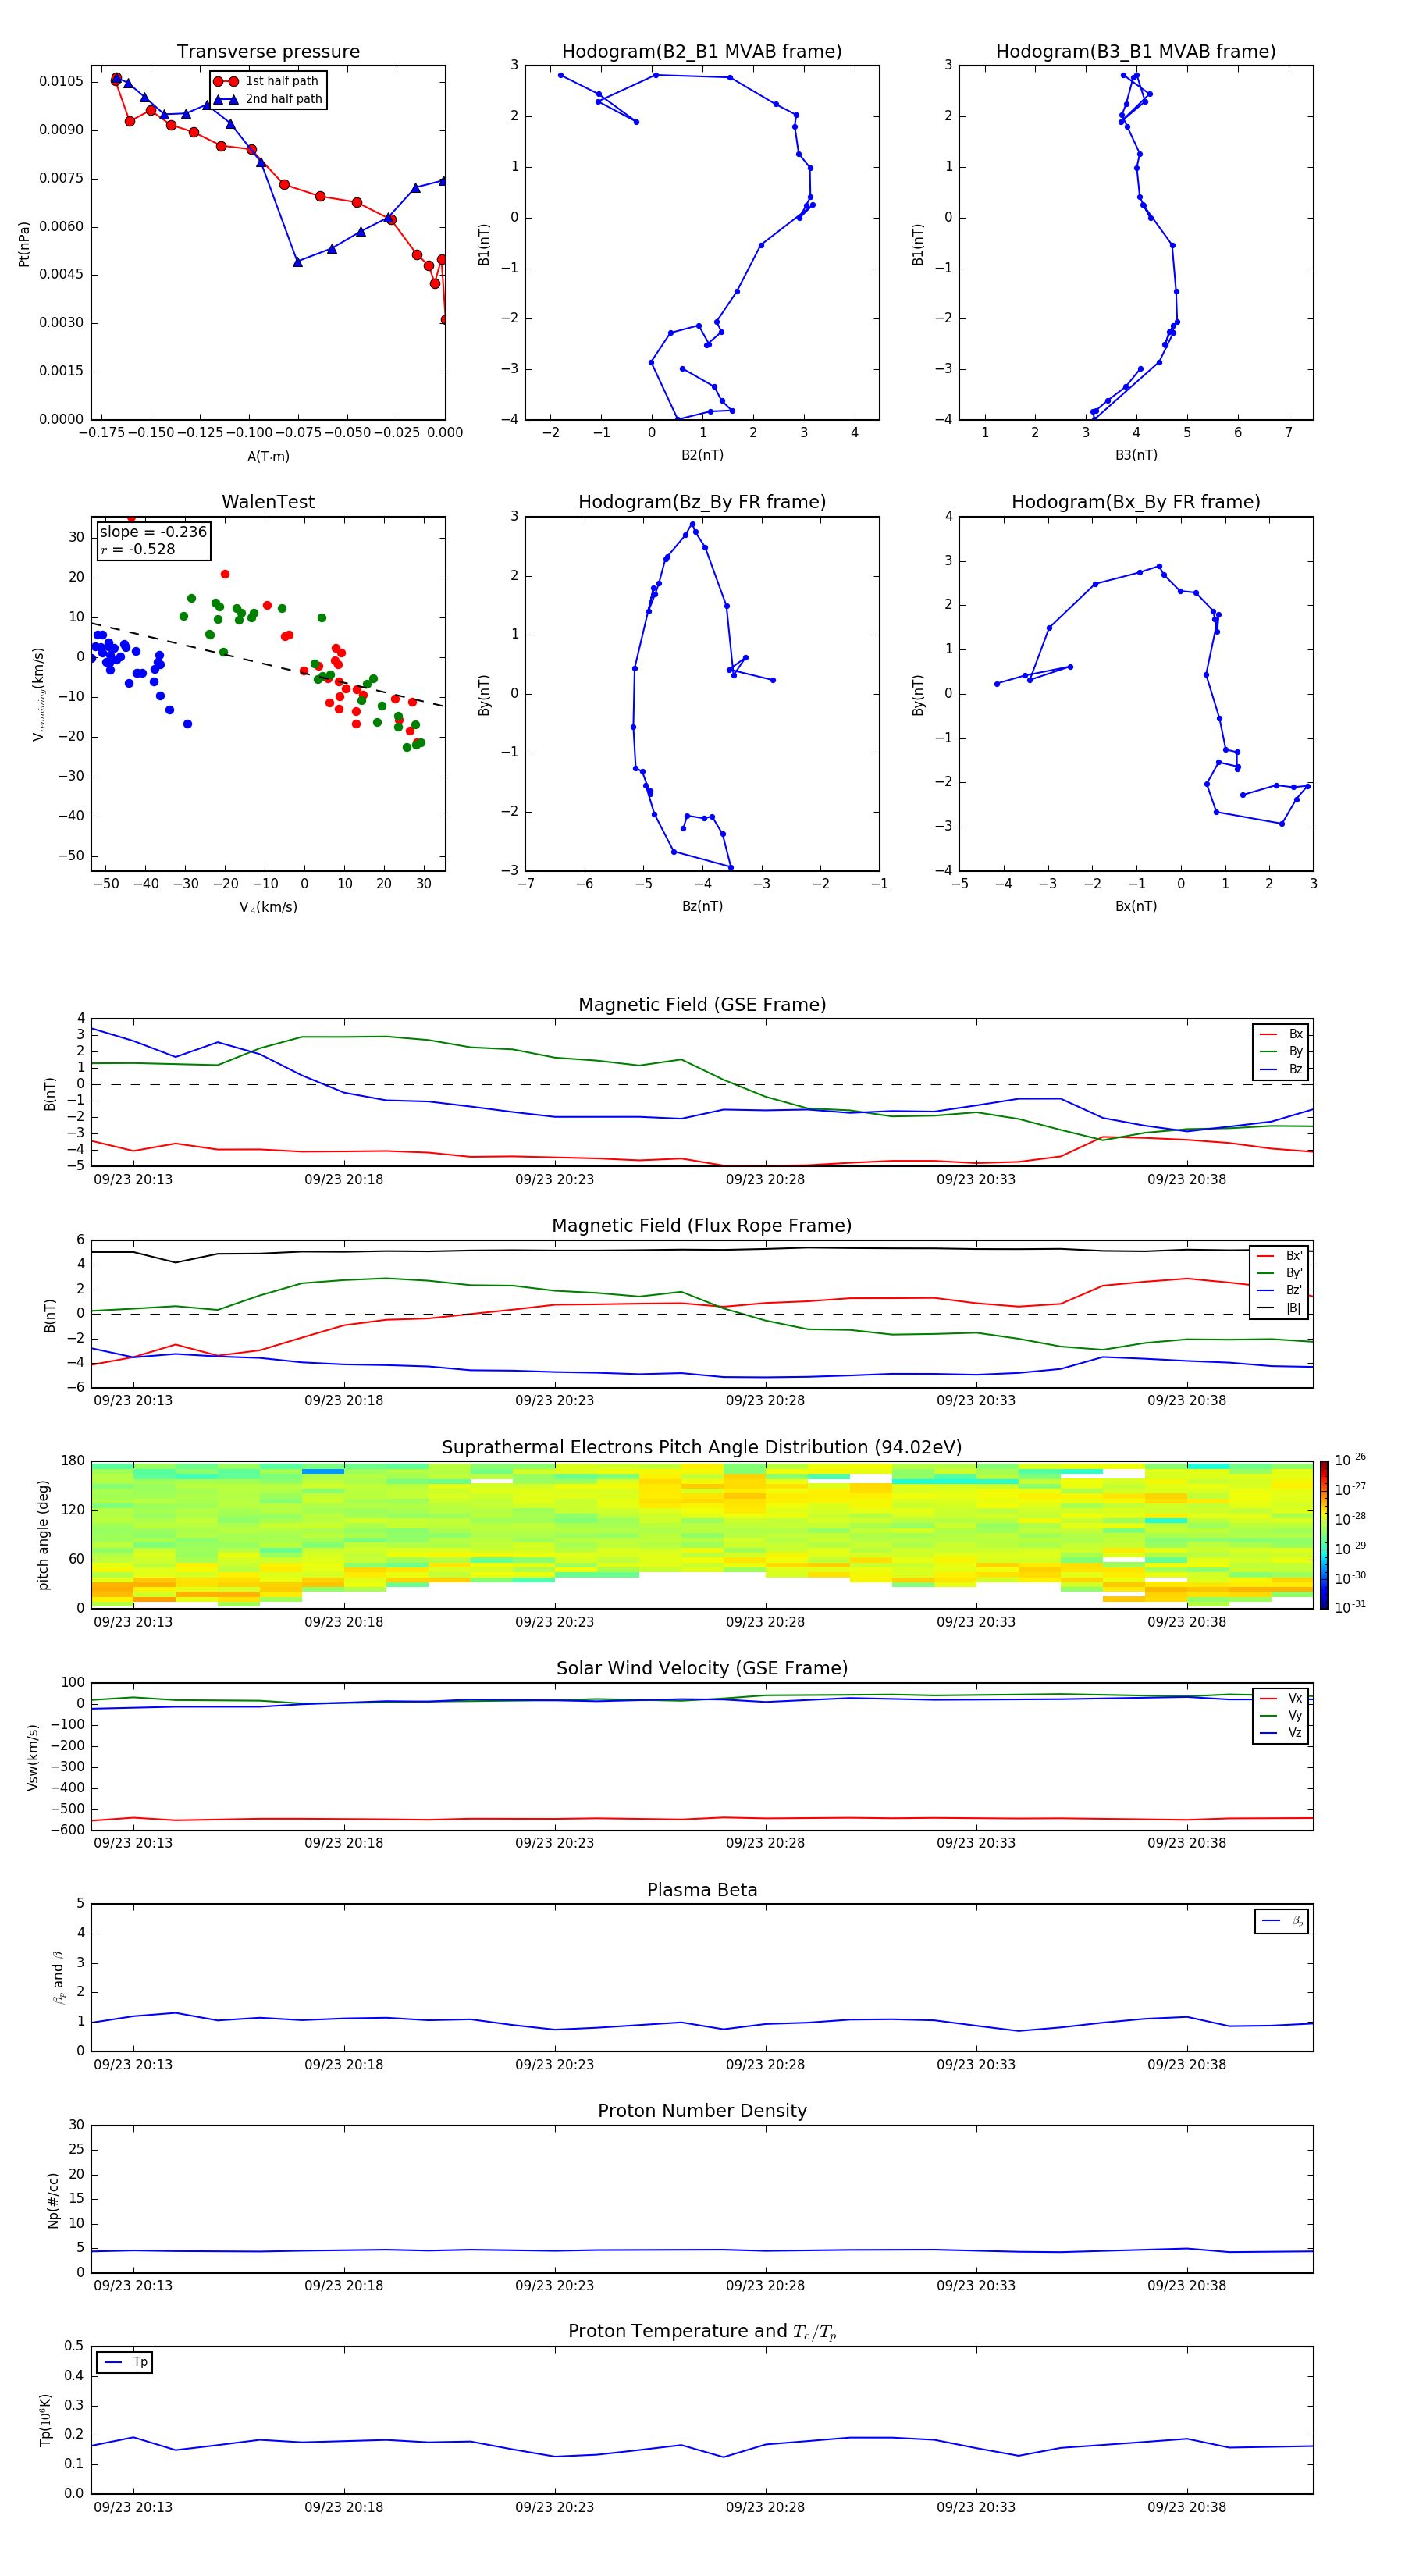
Task: Click the 'Proton Number Density' title
Action: tap(702, 2111)
